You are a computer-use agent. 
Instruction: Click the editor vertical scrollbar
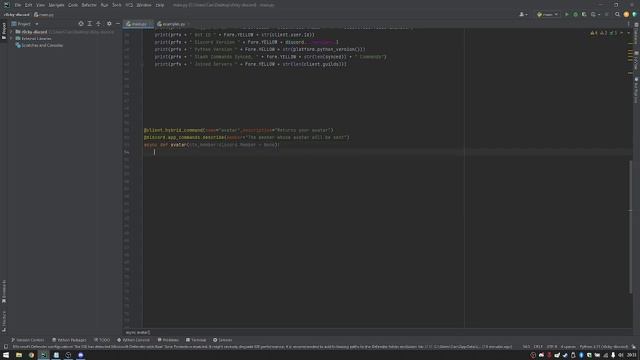[x=630, y=227]
